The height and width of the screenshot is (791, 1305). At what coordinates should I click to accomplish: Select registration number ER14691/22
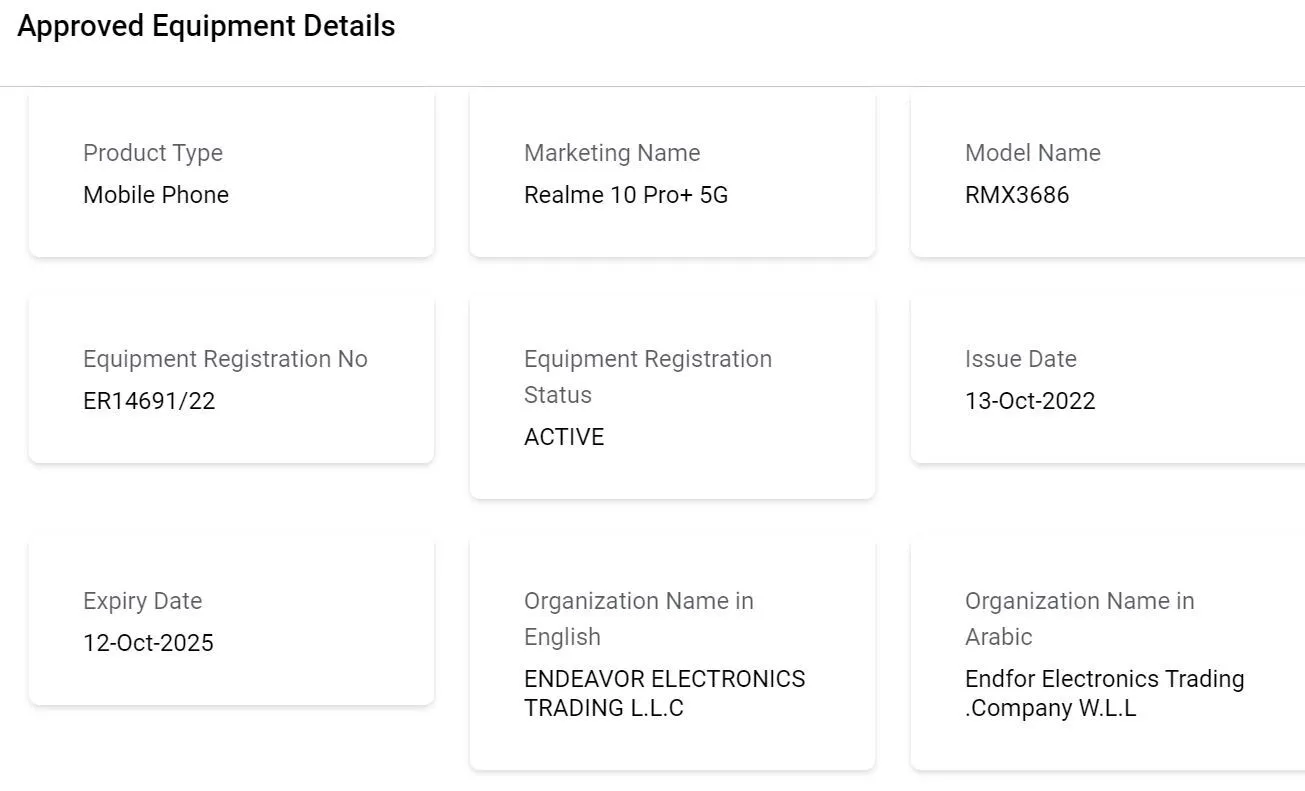coord(149,401)
